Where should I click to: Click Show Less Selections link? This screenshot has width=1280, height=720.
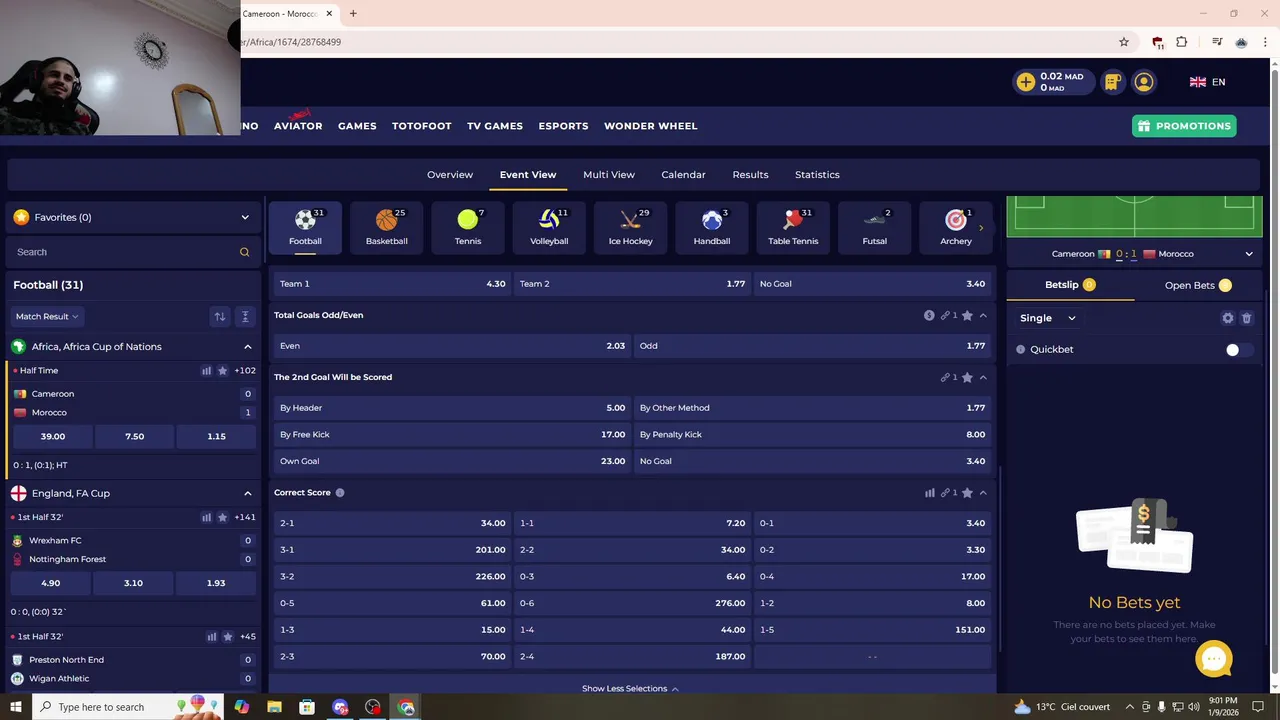[630, 689]
